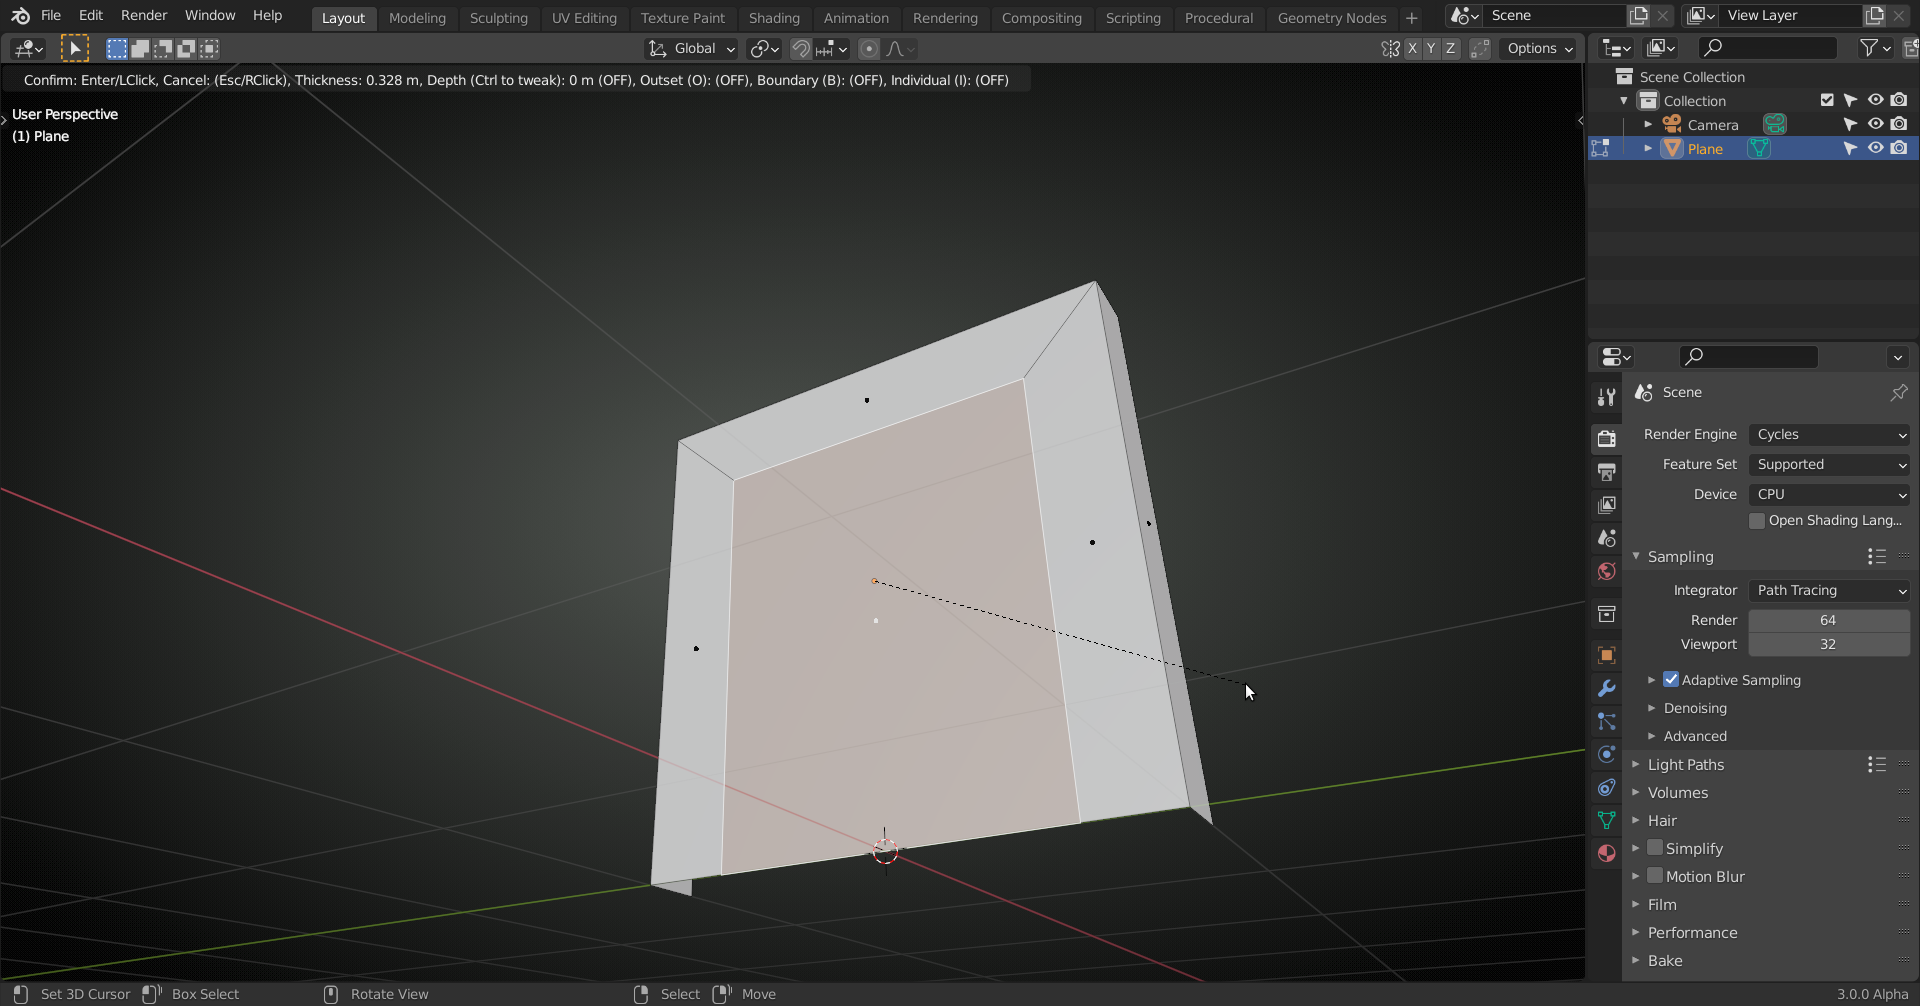Open the Output properties tab
Viewport: 1920px width, 1006px height.
pos(1606,471)
